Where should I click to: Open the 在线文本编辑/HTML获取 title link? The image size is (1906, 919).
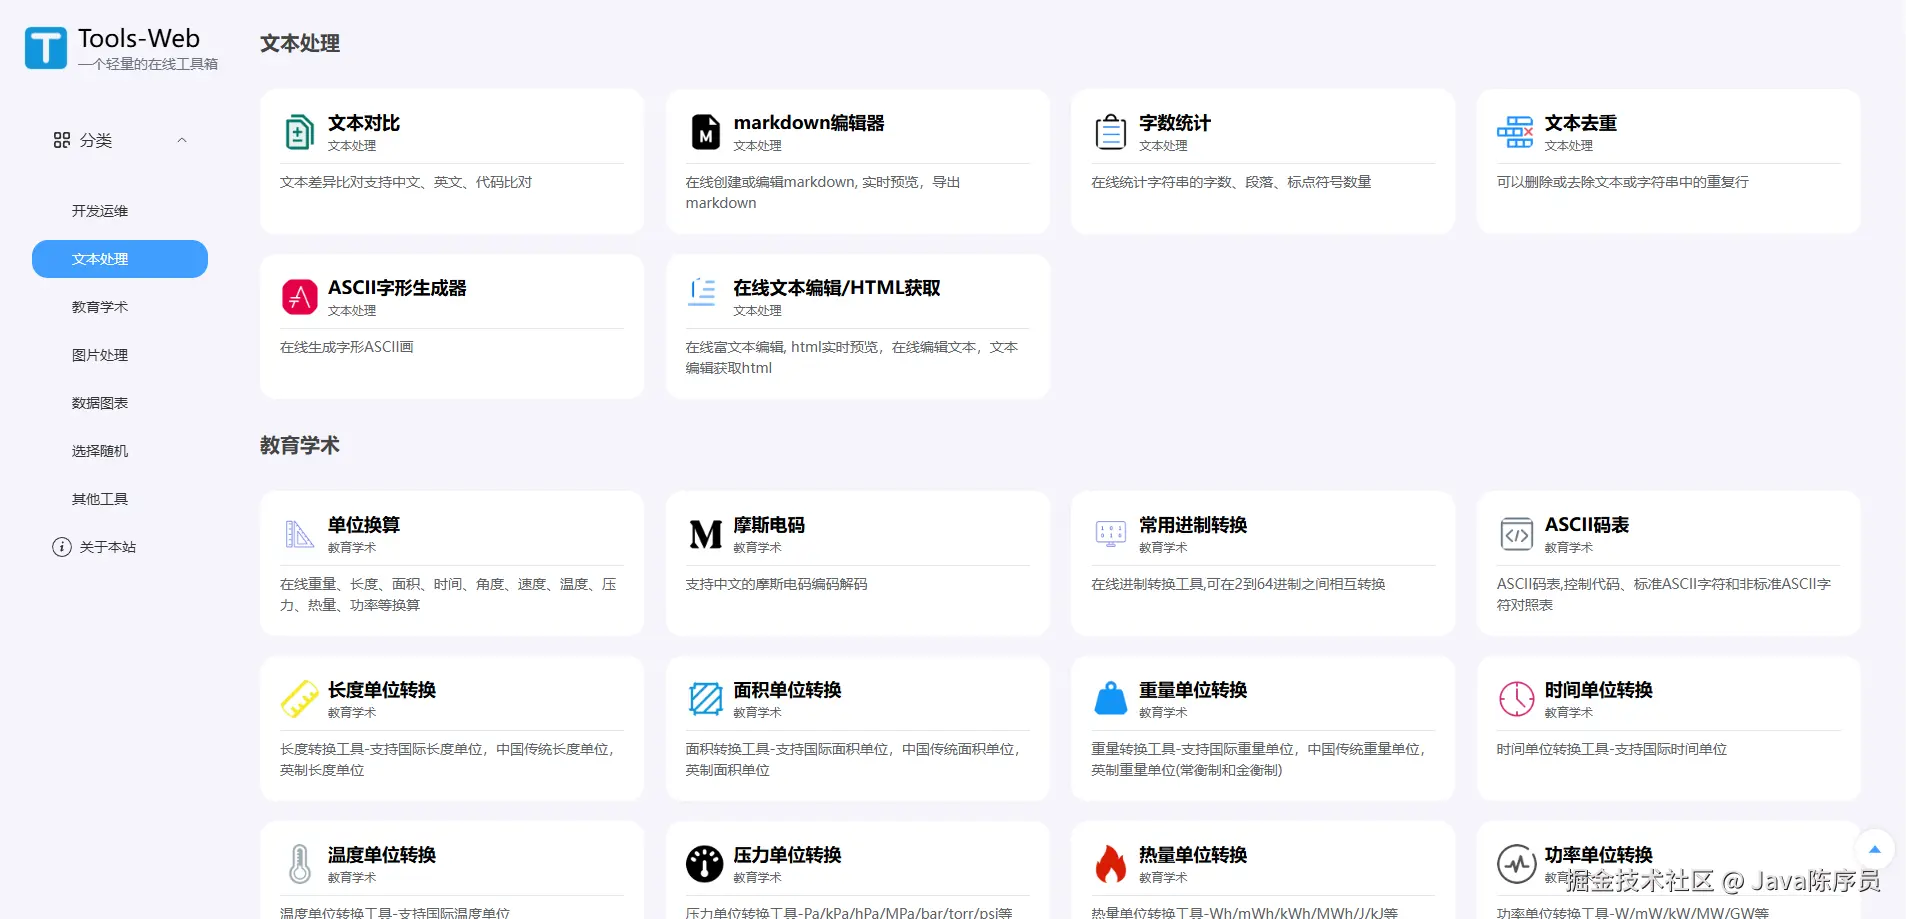point(837,288)
